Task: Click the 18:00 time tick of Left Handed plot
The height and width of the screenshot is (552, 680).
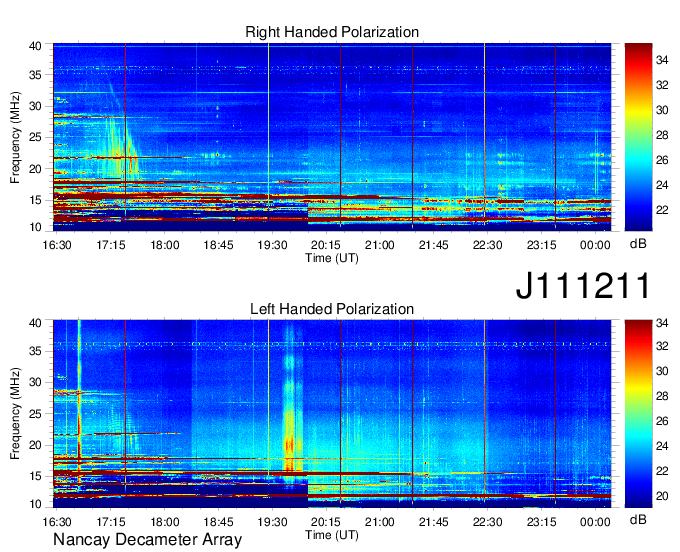Action: point(165,522)
